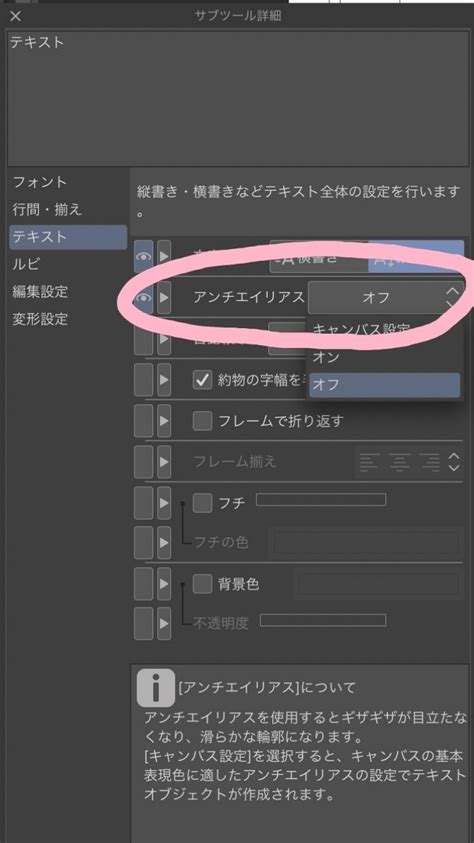Open the アンチエイリアス dropdown showing オフ

[386, 297]
